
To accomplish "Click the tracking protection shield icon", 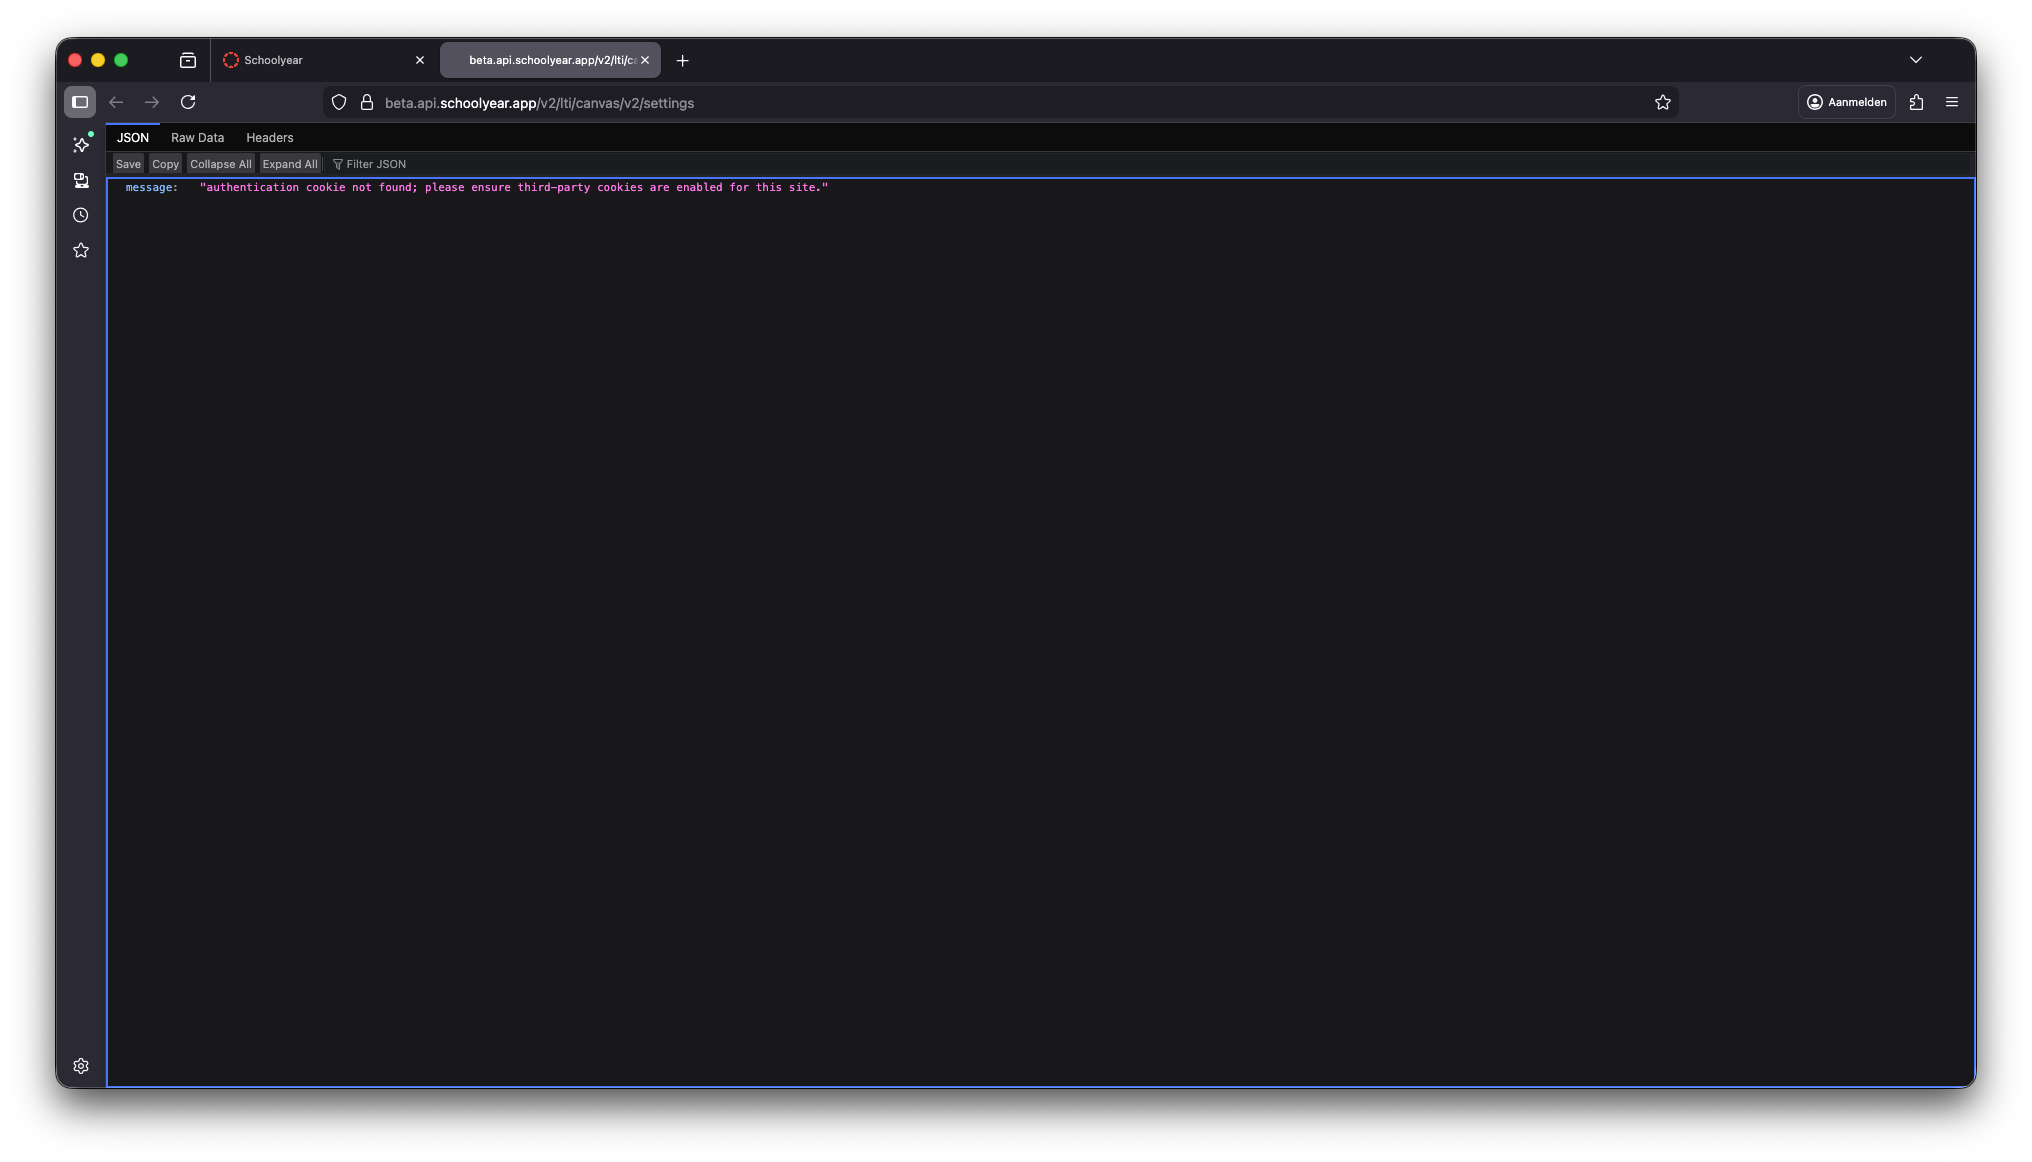I will click(339, 102).
